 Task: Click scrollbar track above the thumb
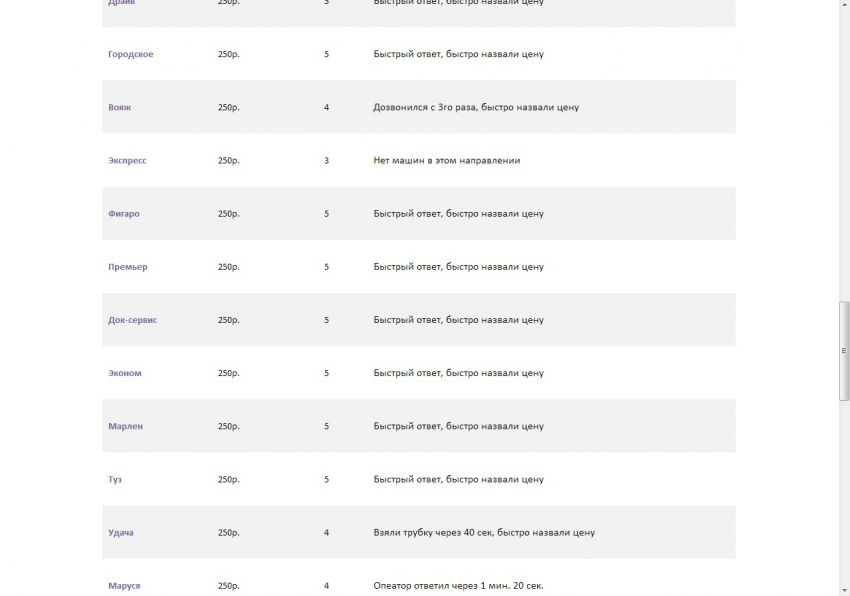(x=844, y=152)
